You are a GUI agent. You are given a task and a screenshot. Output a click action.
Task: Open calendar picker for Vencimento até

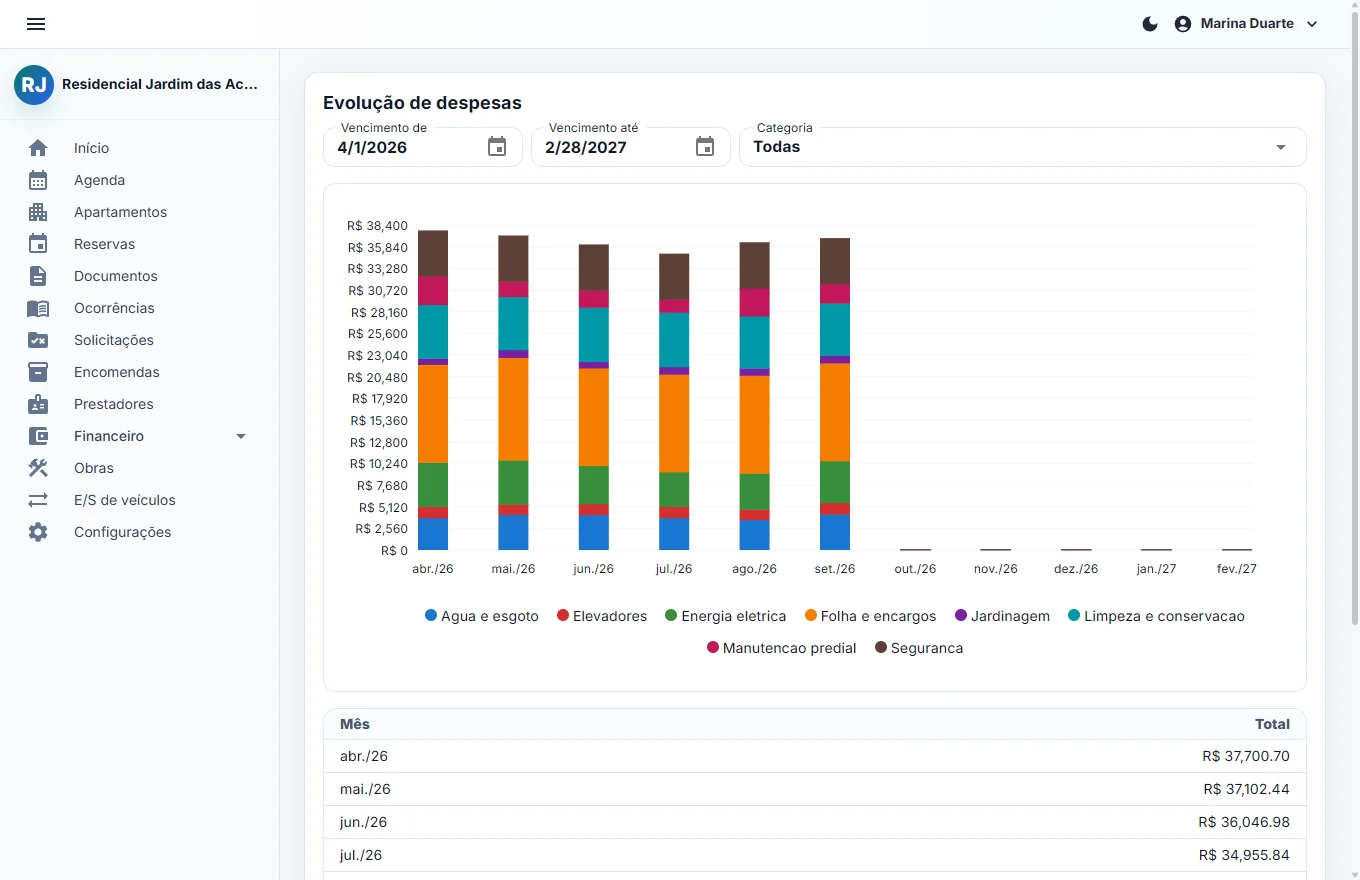[x=705, y=147]
